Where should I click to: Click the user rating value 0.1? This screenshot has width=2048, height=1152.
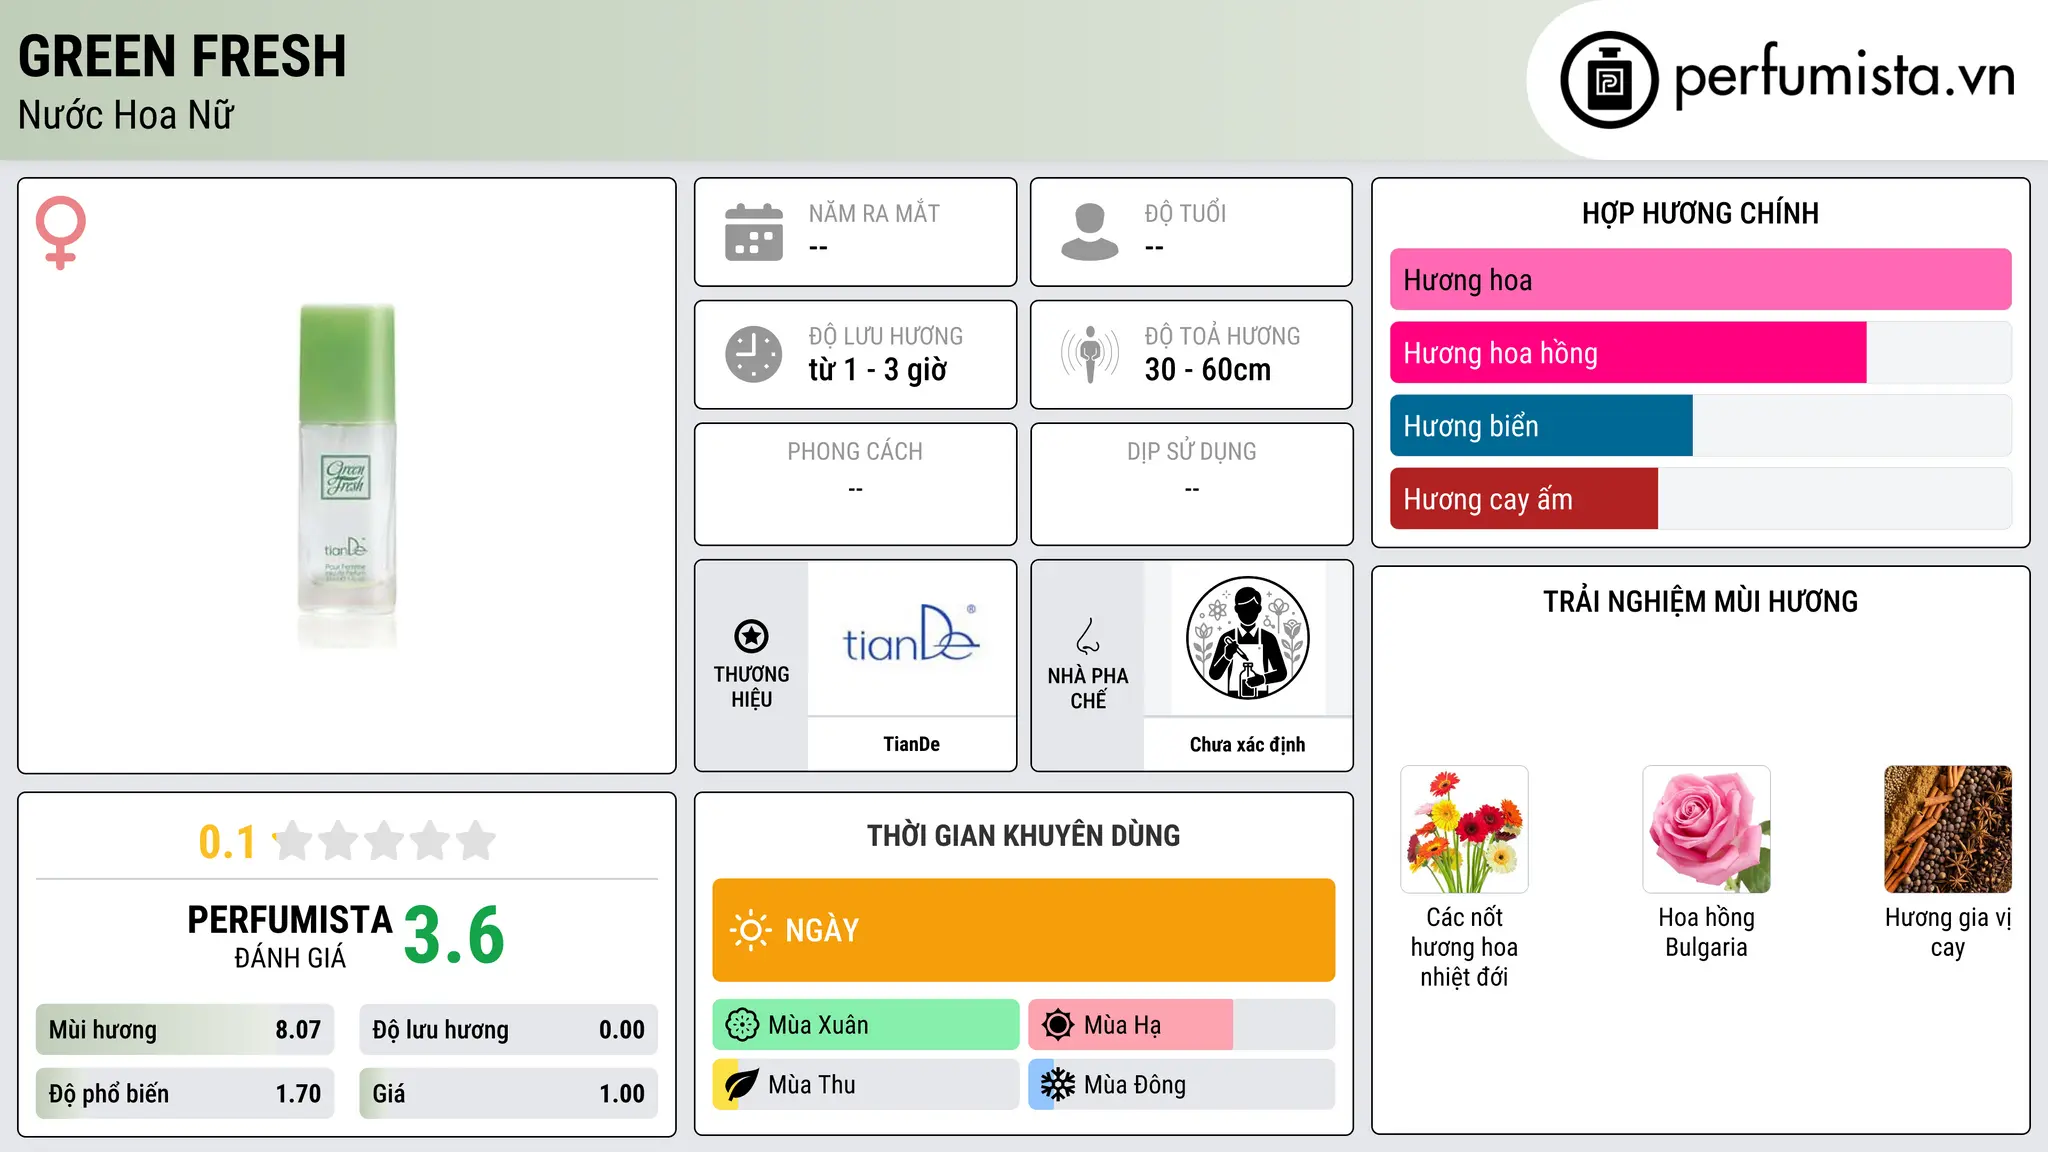[x=227, y=842]
